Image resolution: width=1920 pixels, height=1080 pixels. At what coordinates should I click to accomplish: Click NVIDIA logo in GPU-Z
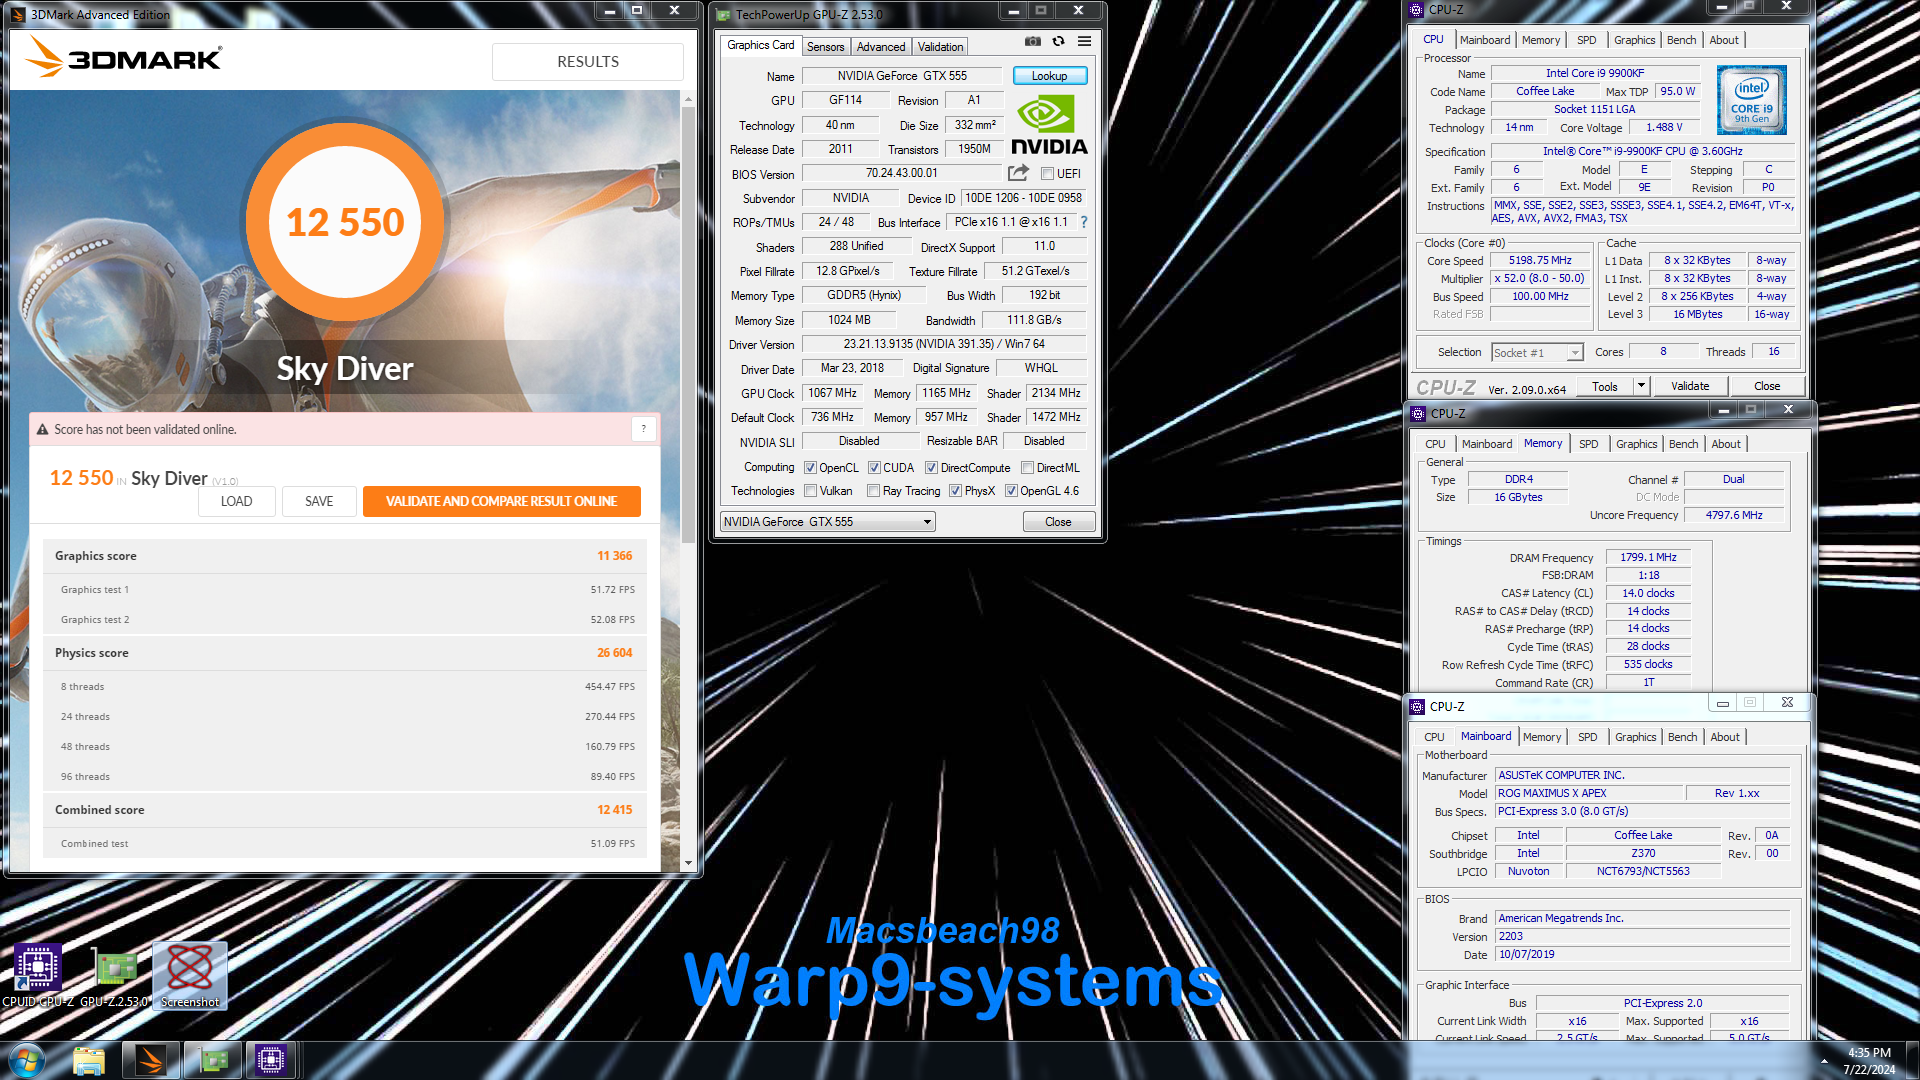point(1049,125)
